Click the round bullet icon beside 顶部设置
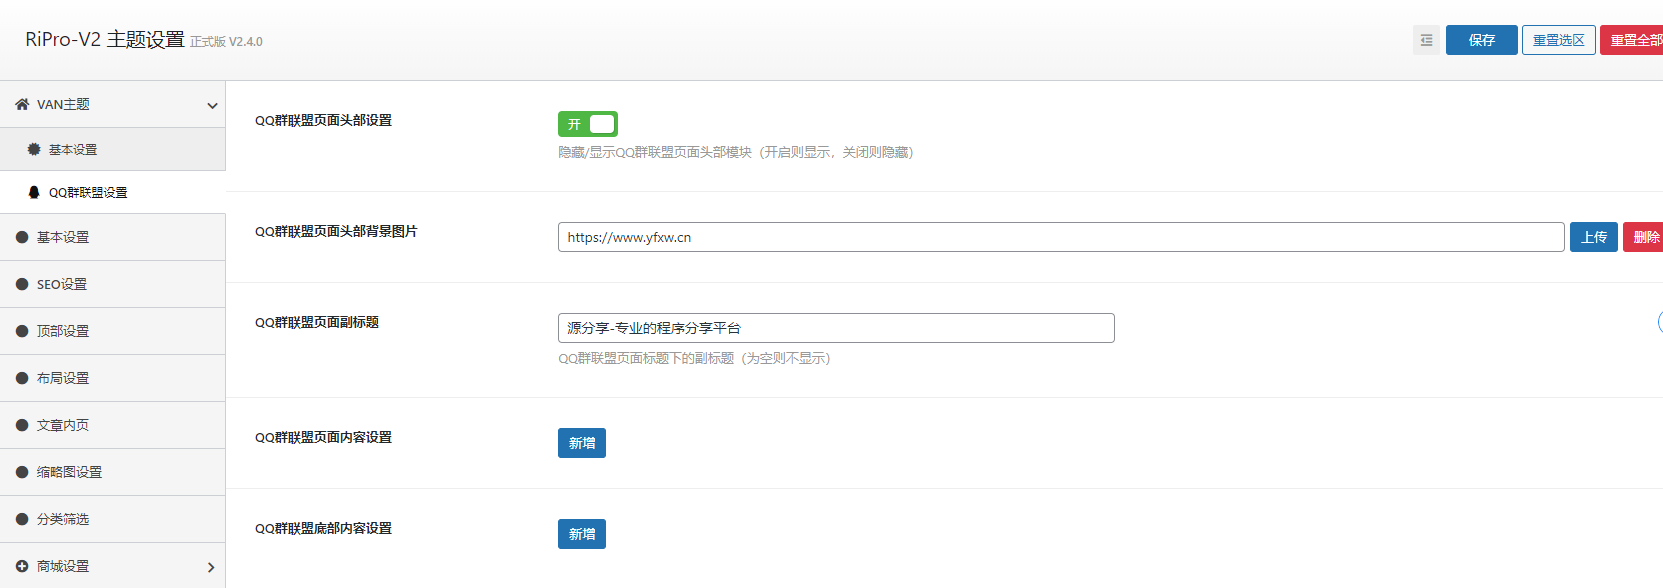The height and width of the screenshot is (588, 1663). 22,331
